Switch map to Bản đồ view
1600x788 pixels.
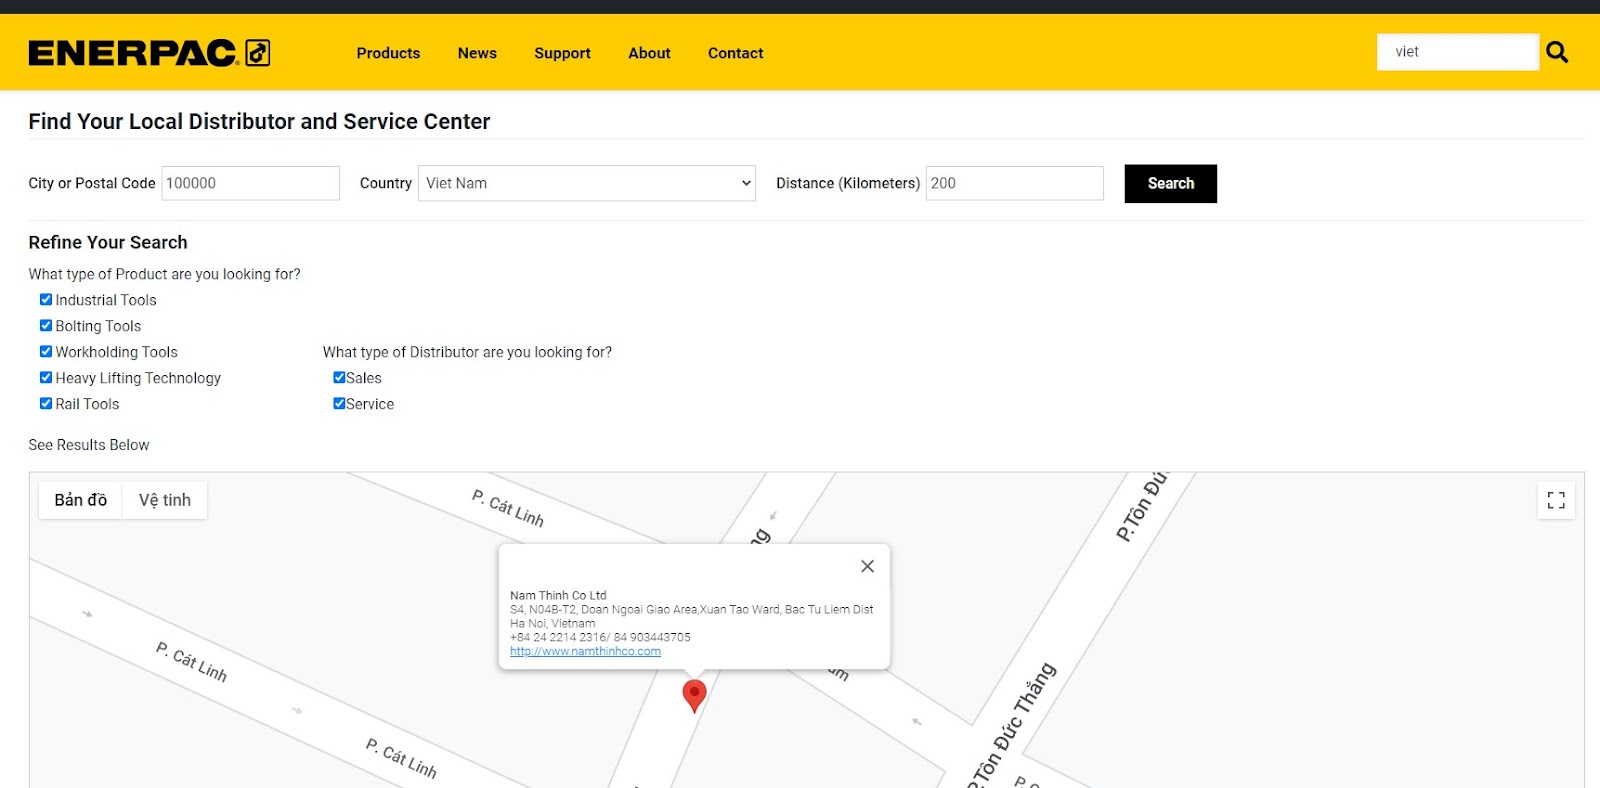[x=81, y=500]
